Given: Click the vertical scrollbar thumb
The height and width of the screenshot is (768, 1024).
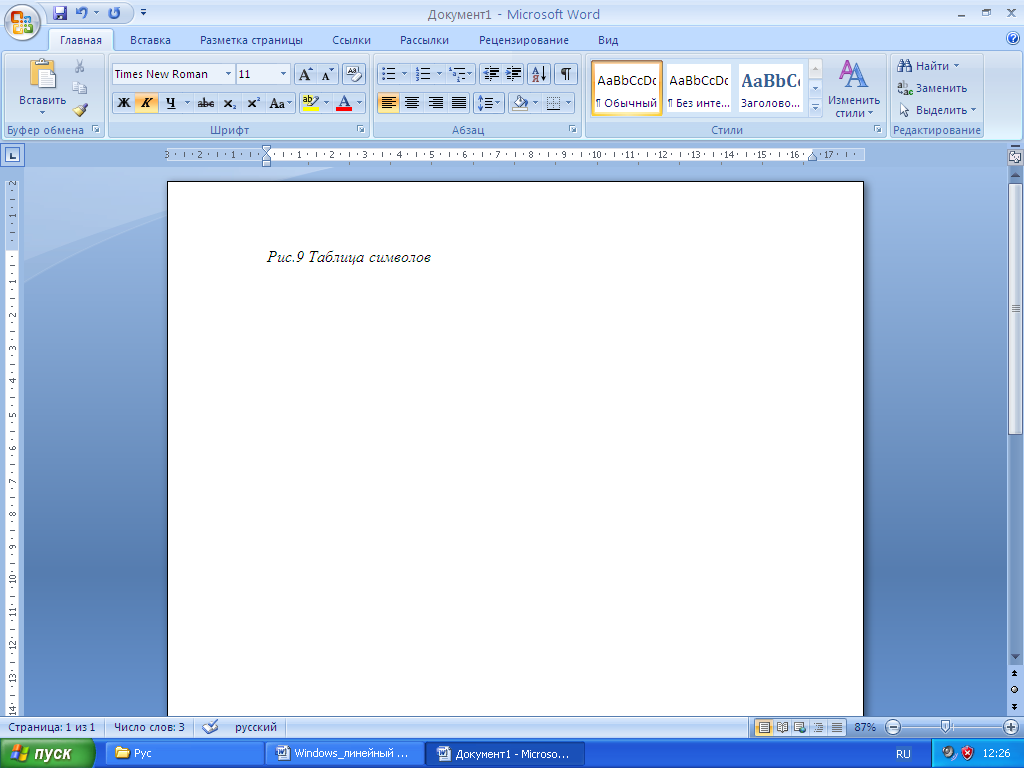Looking at the screenshot, I should 1014,308.
